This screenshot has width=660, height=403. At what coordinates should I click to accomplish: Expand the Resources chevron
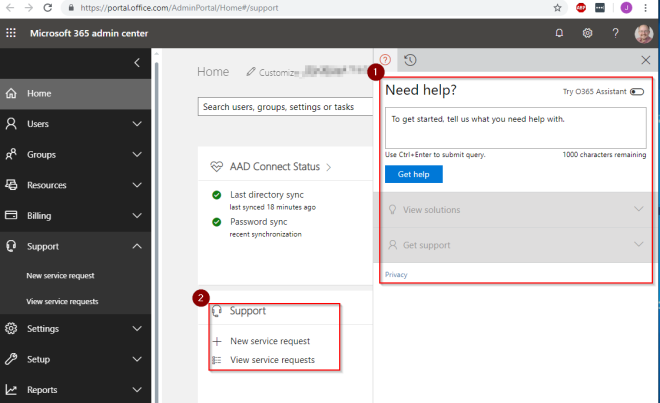tap(137, 185)
